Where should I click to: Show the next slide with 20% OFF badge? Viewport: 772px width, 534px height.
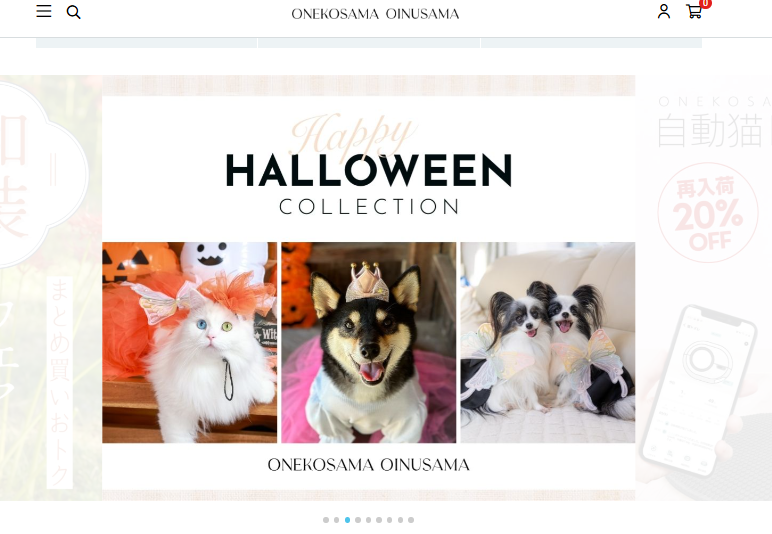point(704,288)
